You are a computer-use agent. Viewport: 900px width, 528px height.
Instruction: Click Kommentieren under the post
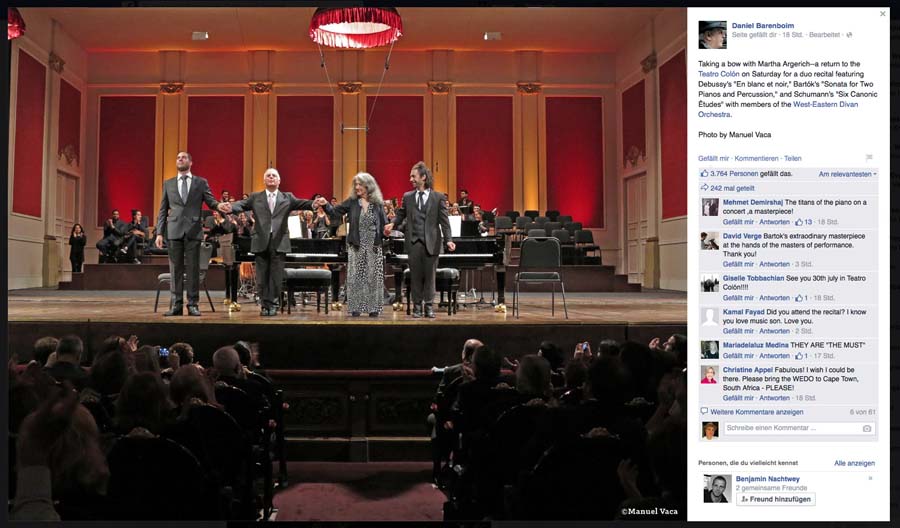757,158
